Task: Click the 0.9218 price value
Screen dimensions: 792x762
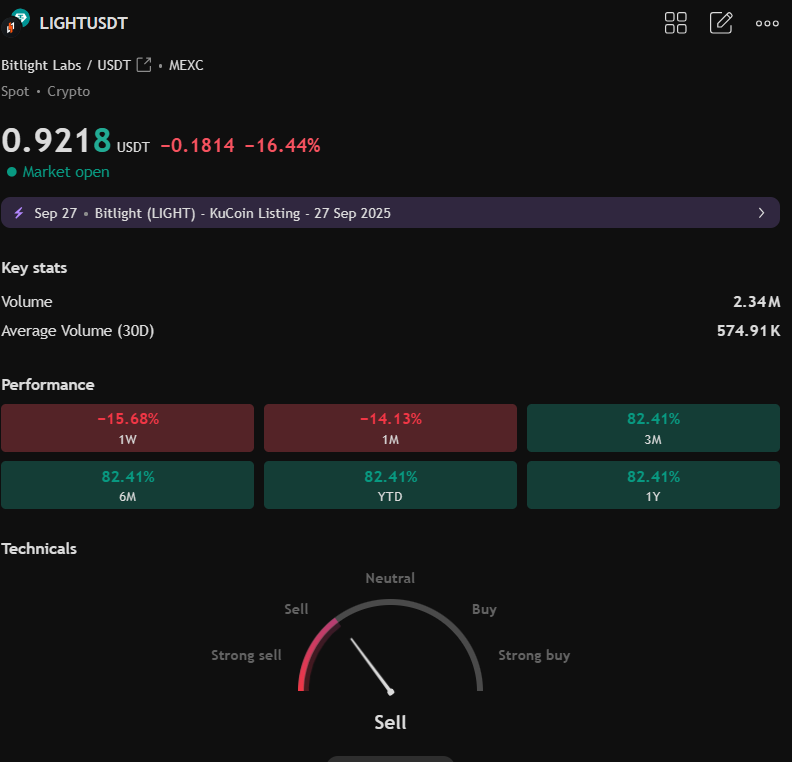Action: click(x=56, y=140)
